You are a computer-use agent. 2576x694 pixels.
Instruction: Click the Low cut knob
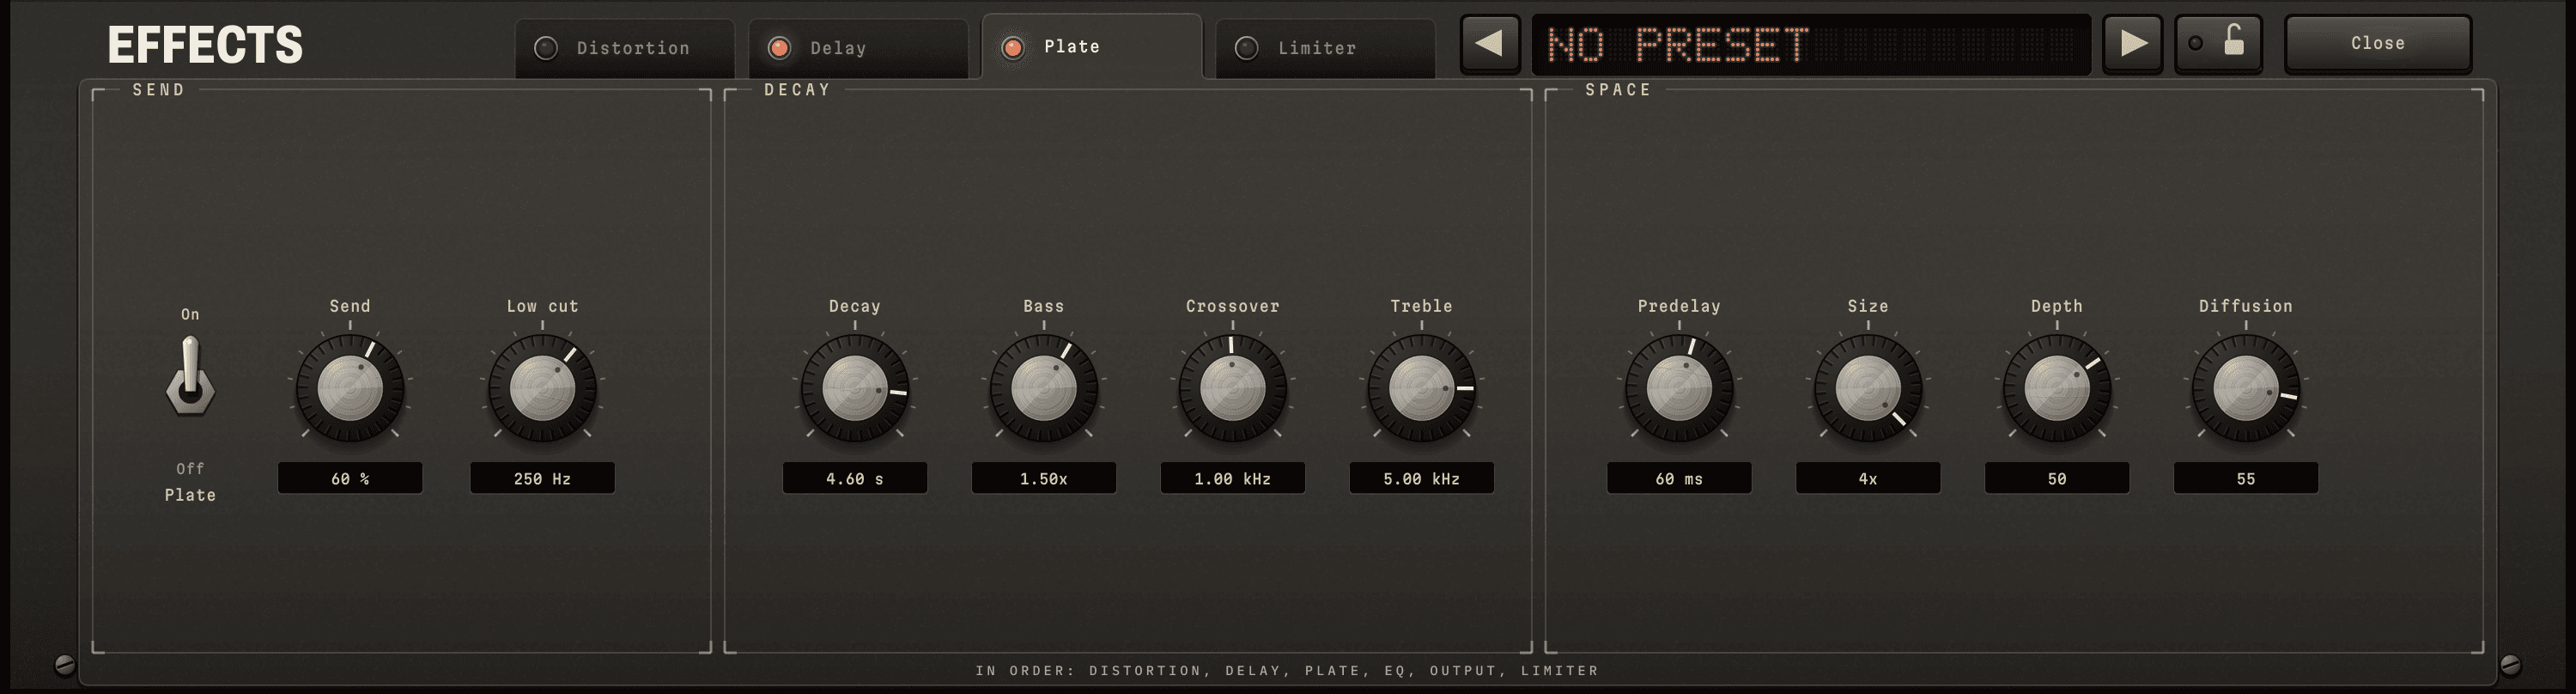543,389
